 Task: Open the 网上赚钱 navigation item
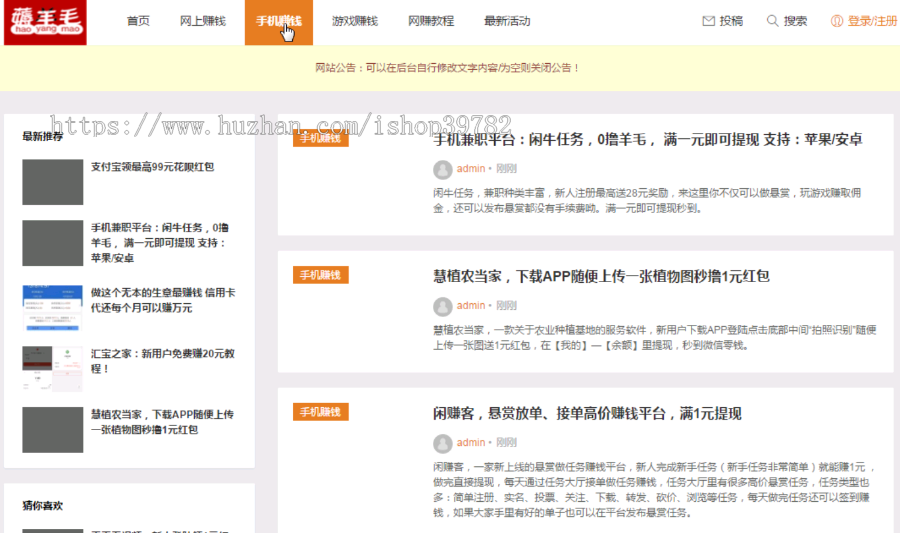coord(202,21)
